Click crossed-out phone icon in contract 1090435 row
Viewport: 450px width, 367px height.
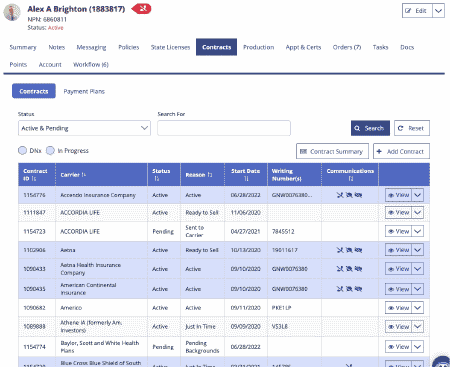[340, 289]
